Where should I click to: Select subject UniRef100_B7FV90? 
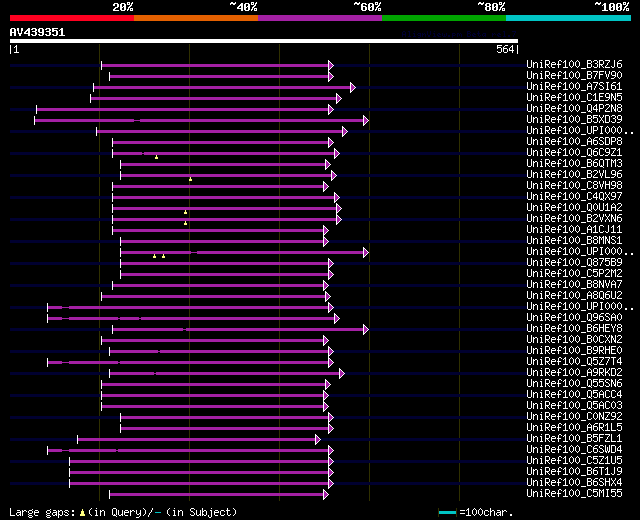[x=574, y=76]
